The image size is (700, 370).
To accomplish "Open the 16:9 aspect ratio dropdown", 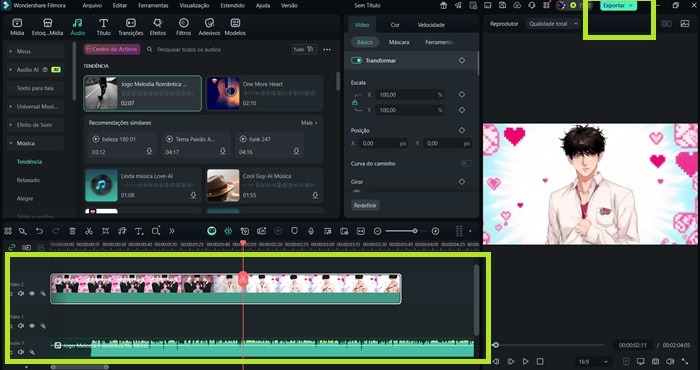I will pos(593,361).
